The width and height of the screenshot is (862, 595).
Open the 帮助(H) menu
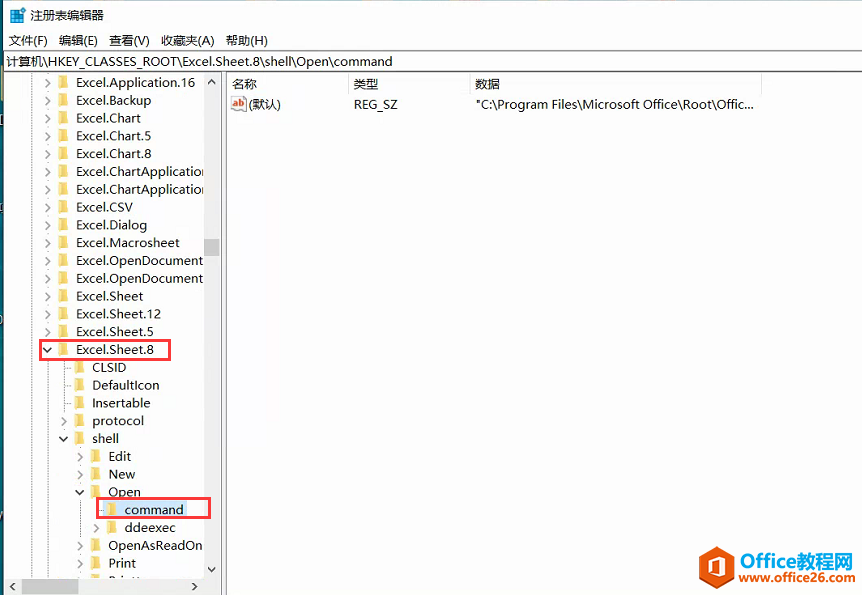click(247, 41)
